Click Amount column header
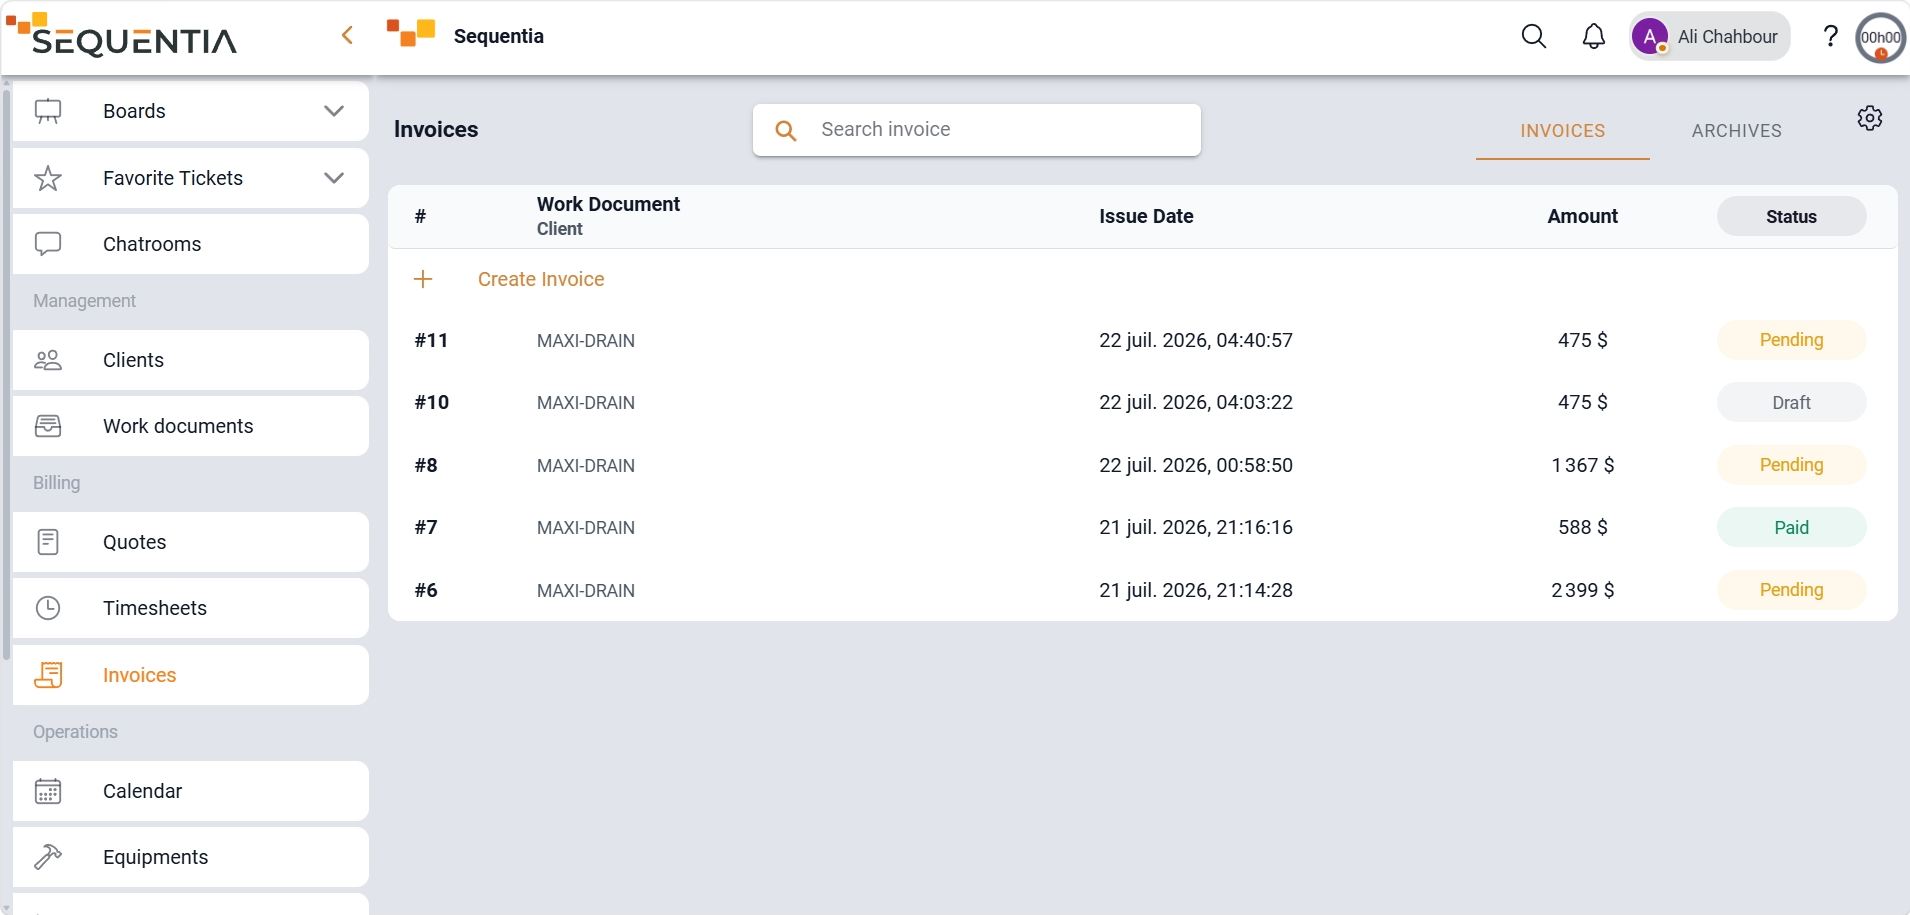This screenshot has width=1910, height=915. click(x=1582, y=216)
